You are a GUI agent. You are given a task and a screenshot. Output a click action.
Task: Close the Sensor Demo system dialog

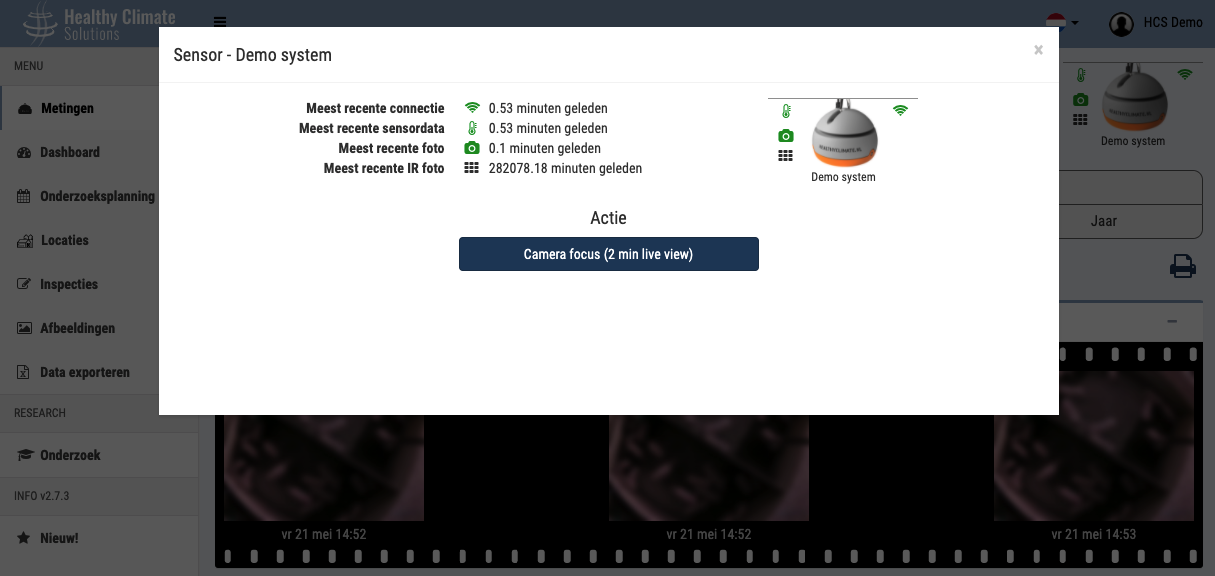pos(1038,50)
